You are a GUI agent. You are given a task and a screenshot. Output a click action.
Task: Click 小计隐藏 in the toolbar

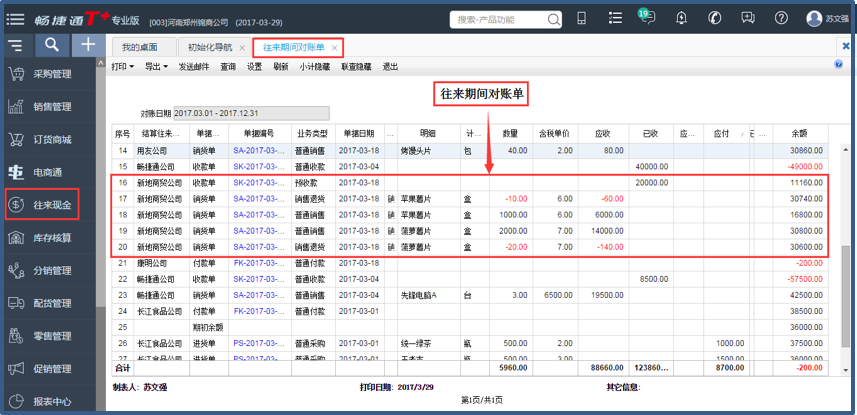[x=315, y=67]
